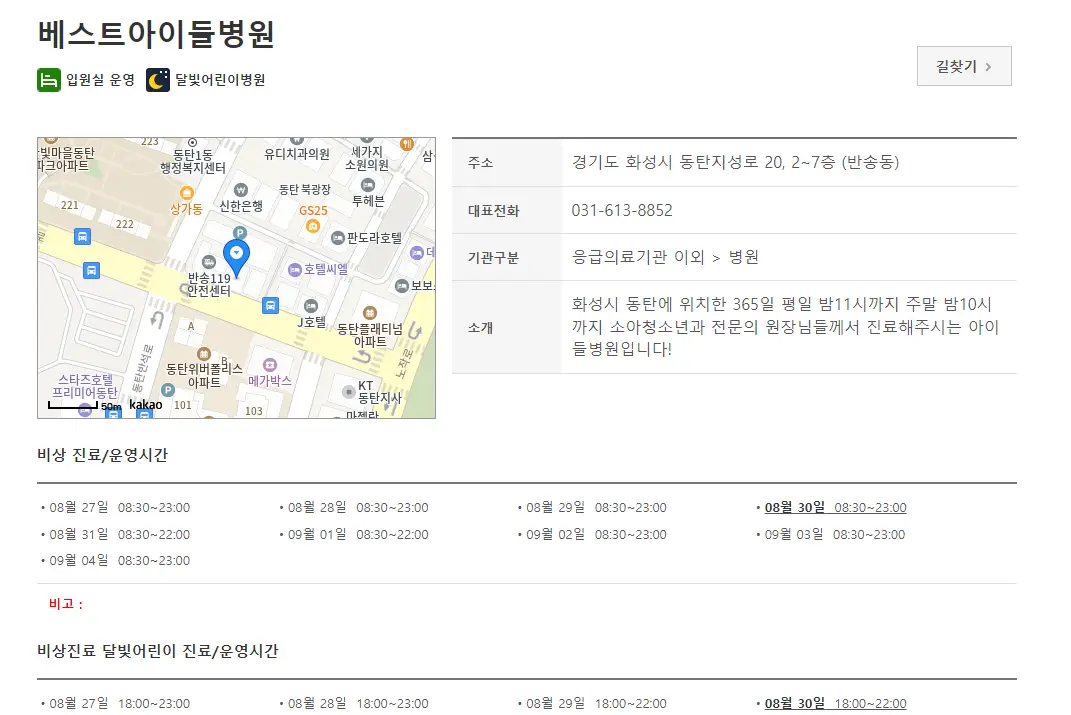Select the blue hospital marker on the map
The image size is (1071, 715).
pos(237,250)
